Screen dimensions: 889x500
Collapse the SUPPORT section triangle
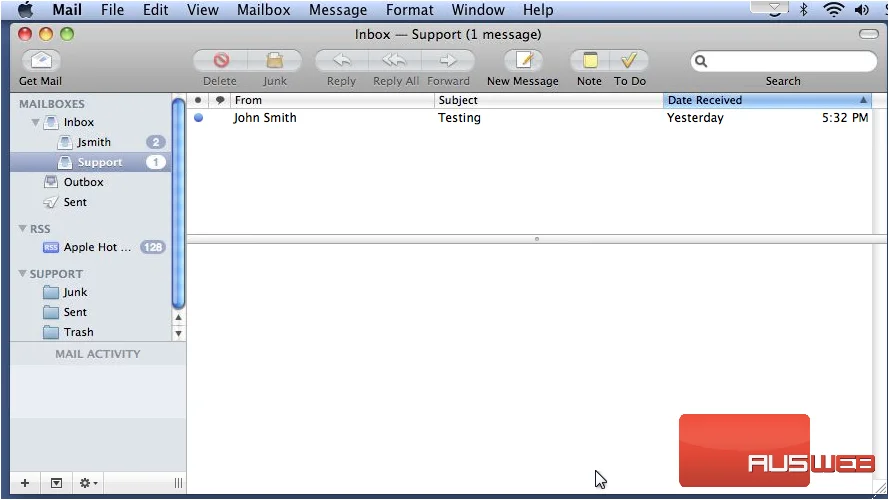pyautogui.click(x=23, y=273)
